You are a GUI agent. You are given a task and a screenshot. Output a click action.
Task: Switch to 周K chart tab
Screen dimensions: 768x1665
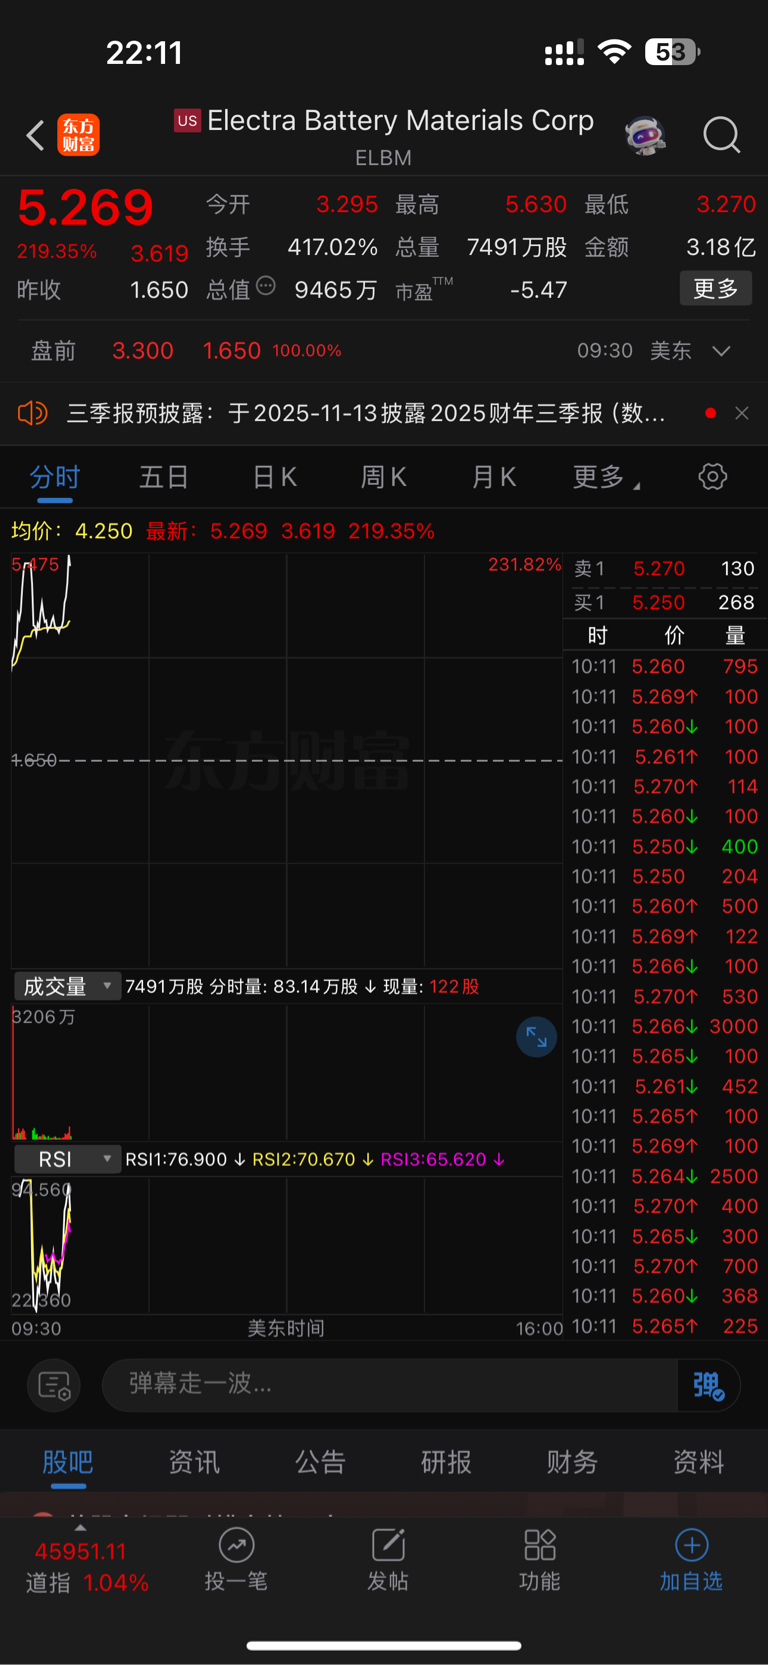384,477
